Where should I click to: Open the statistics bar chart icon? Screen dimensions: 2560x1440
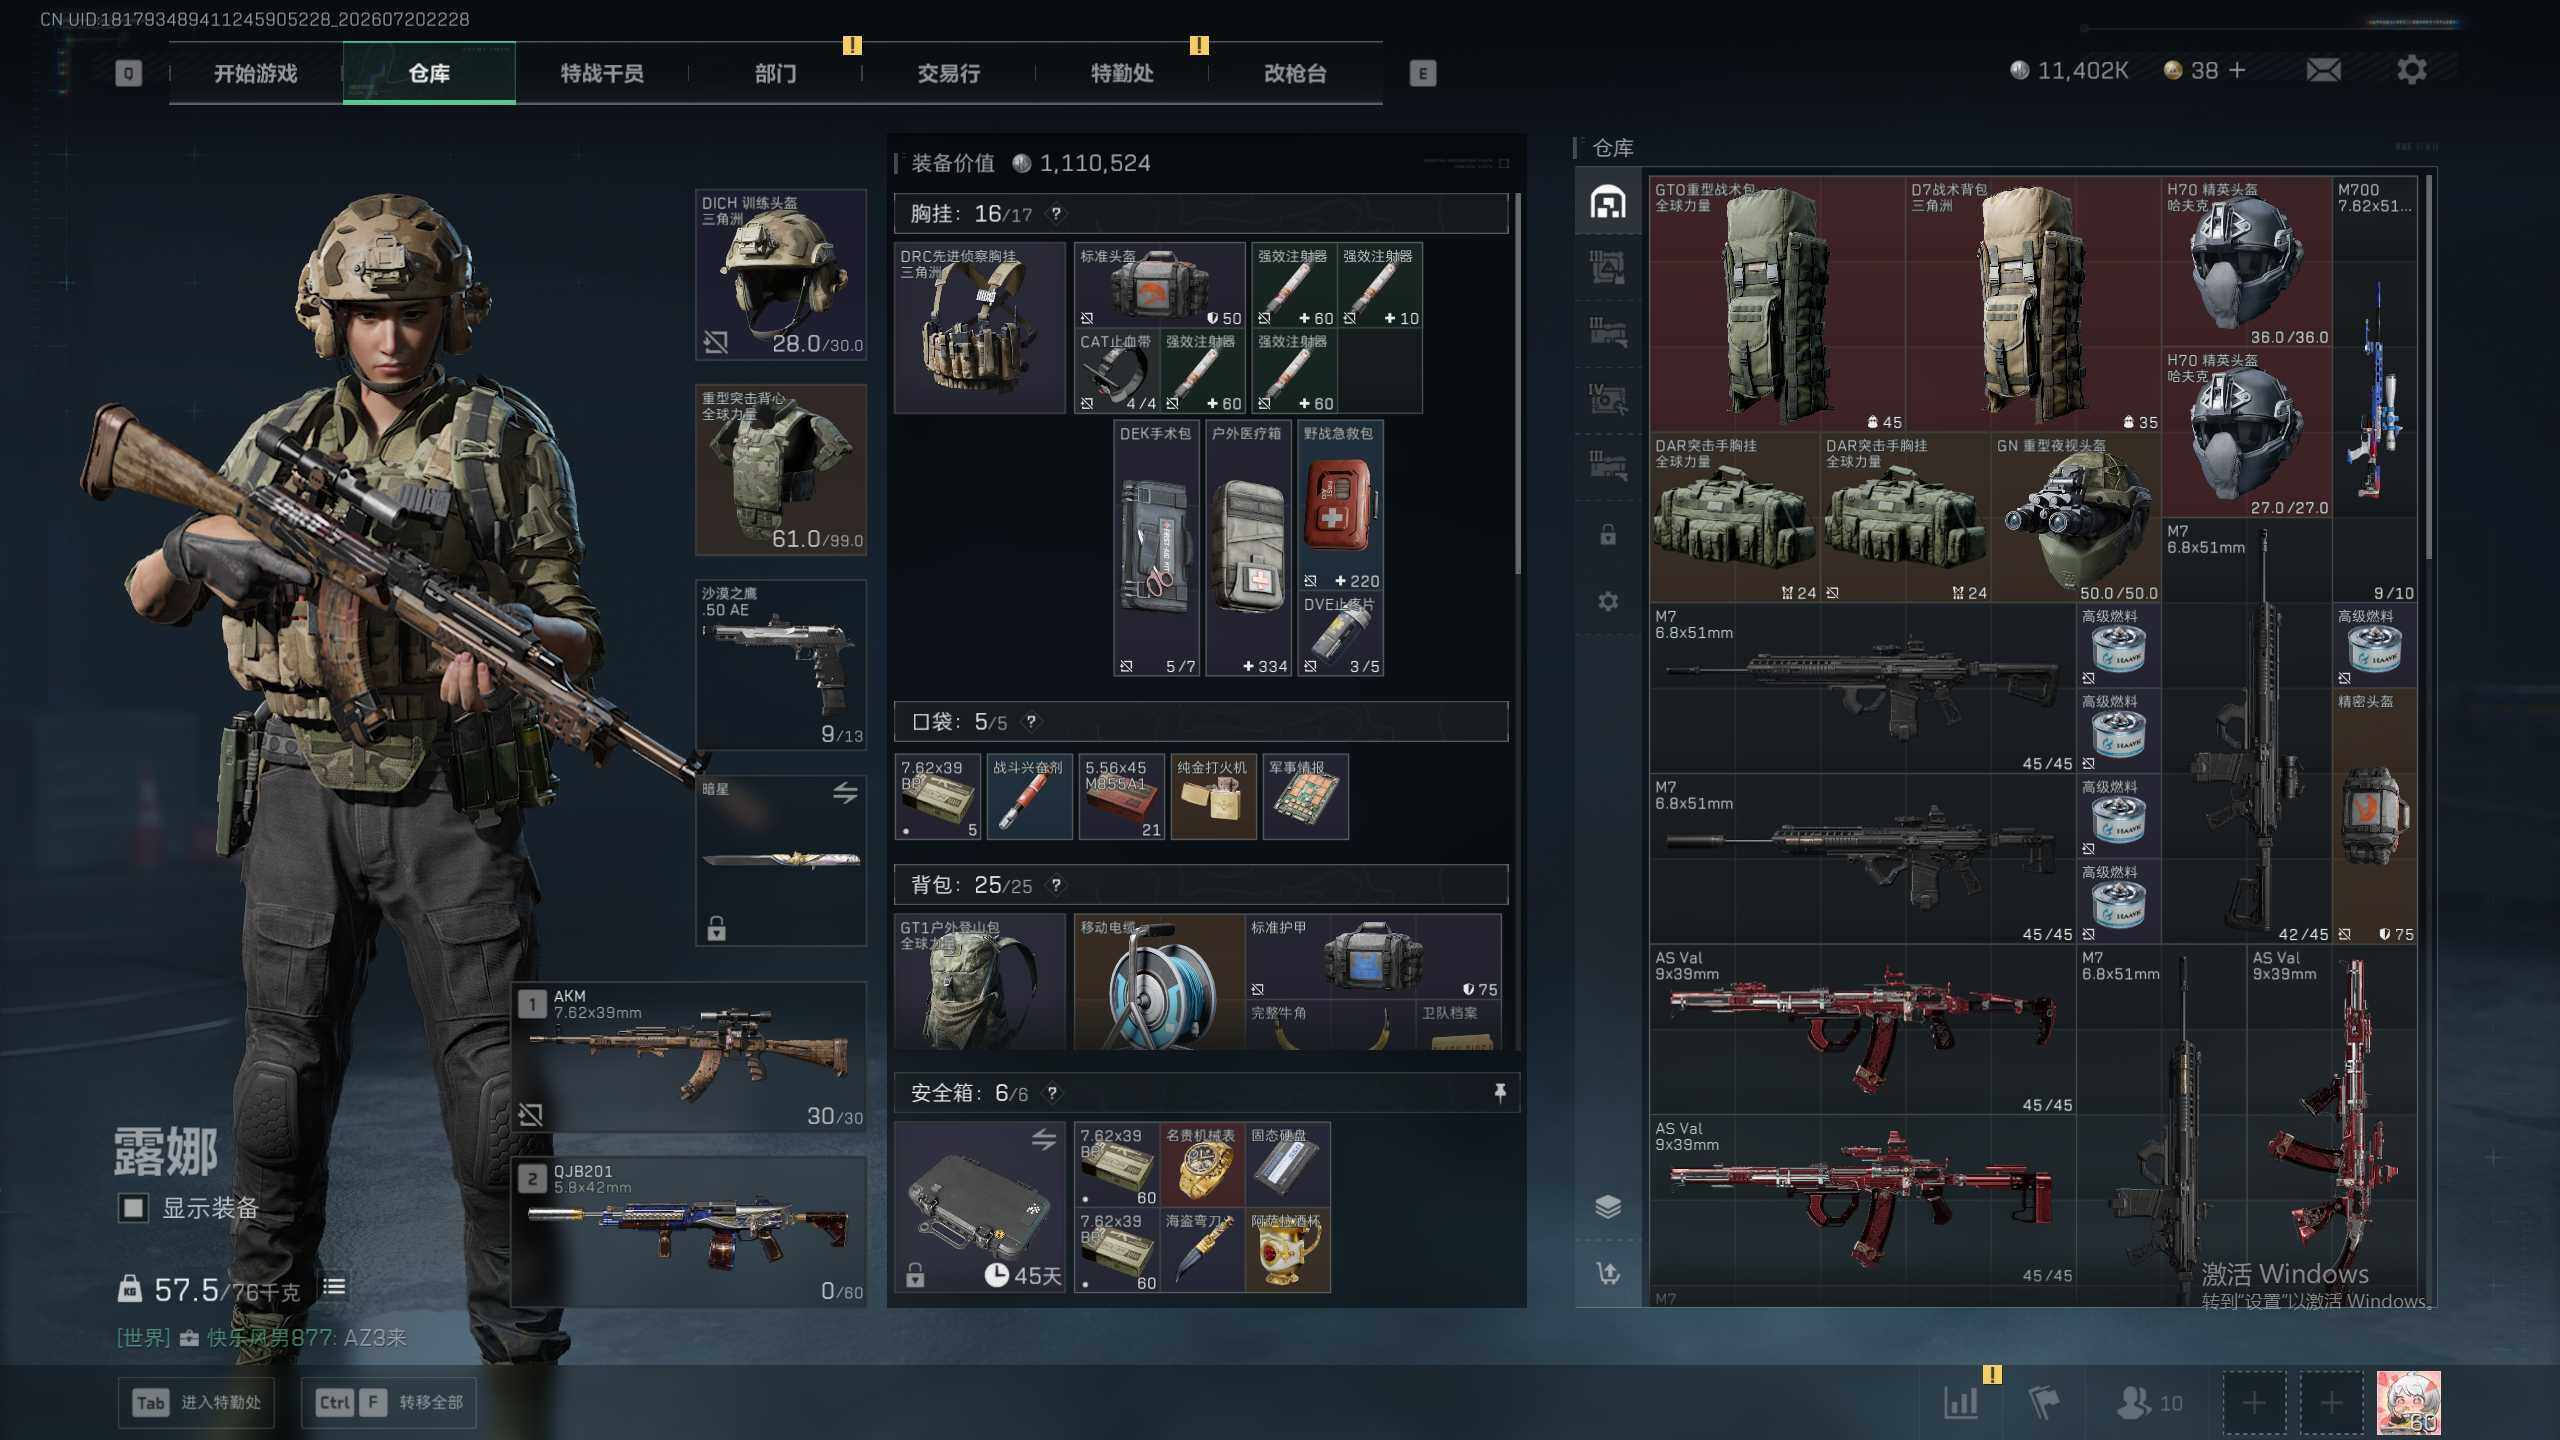click(1960, 1402)
